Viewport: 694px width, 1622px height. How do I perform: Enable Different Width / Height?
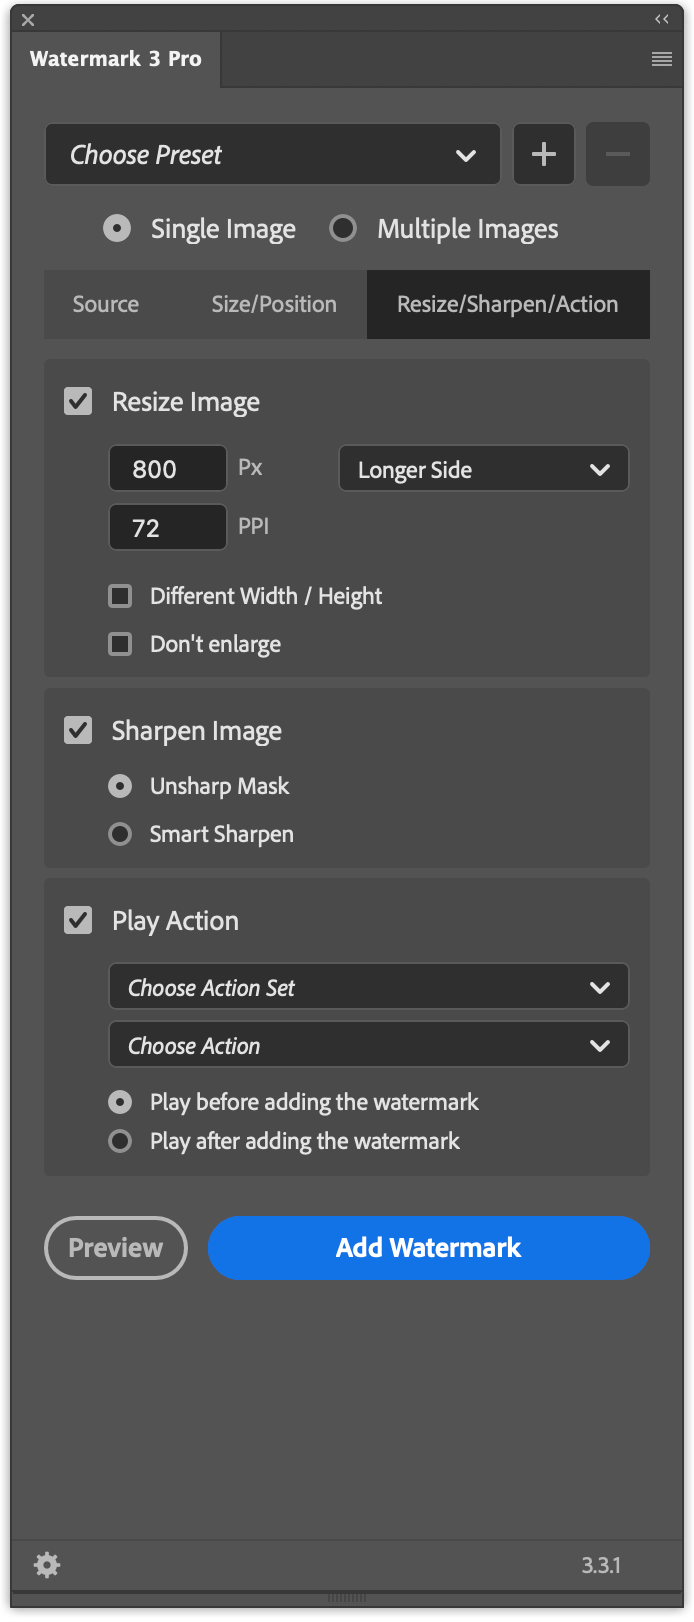pos(120,595)
